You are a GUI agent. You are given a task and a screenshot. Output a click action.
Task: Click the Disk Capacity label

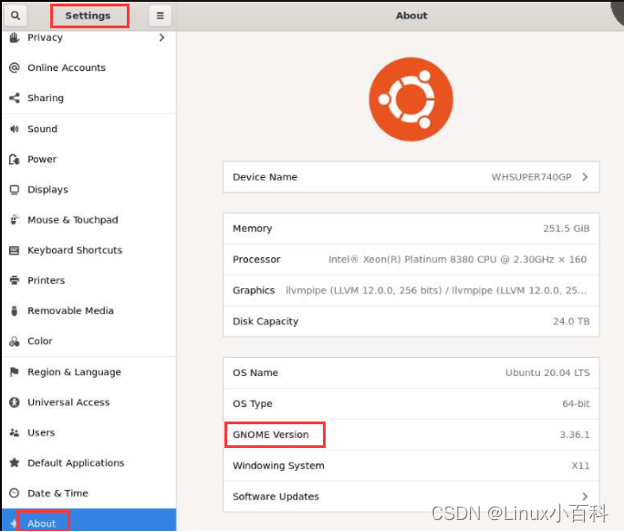click(265, 321)
